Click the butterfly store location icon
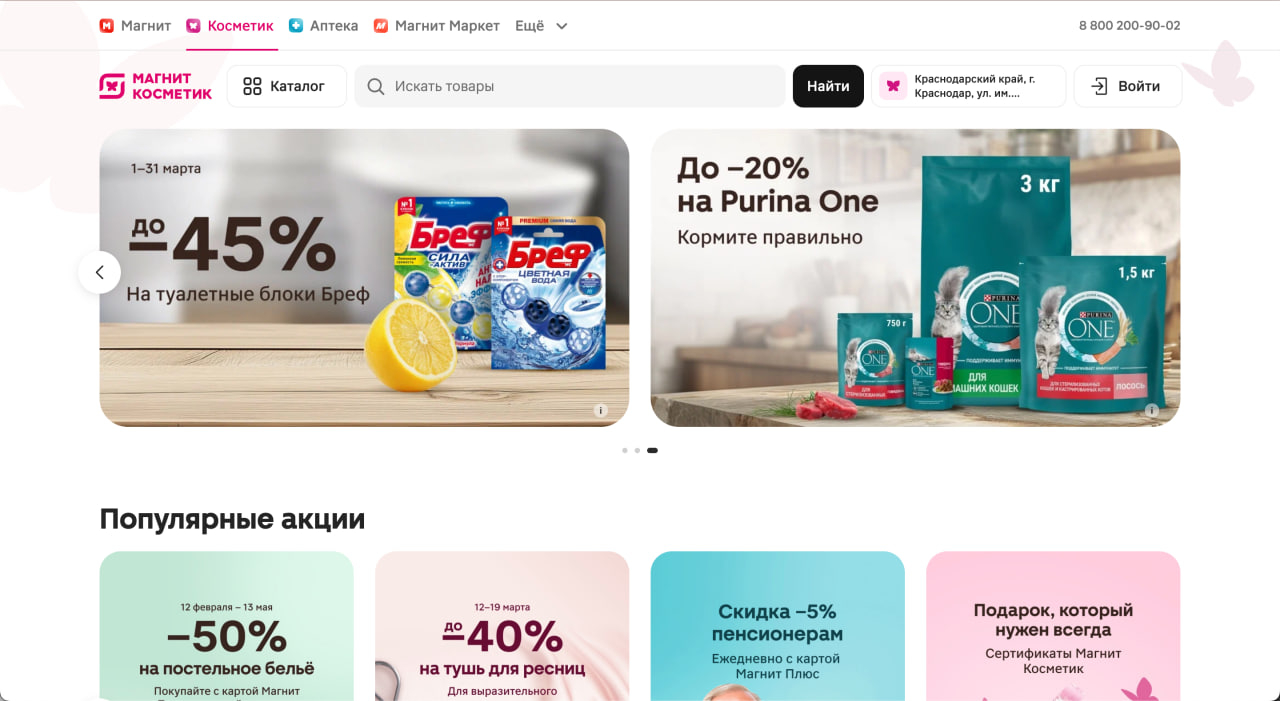 tap(893, 86)
